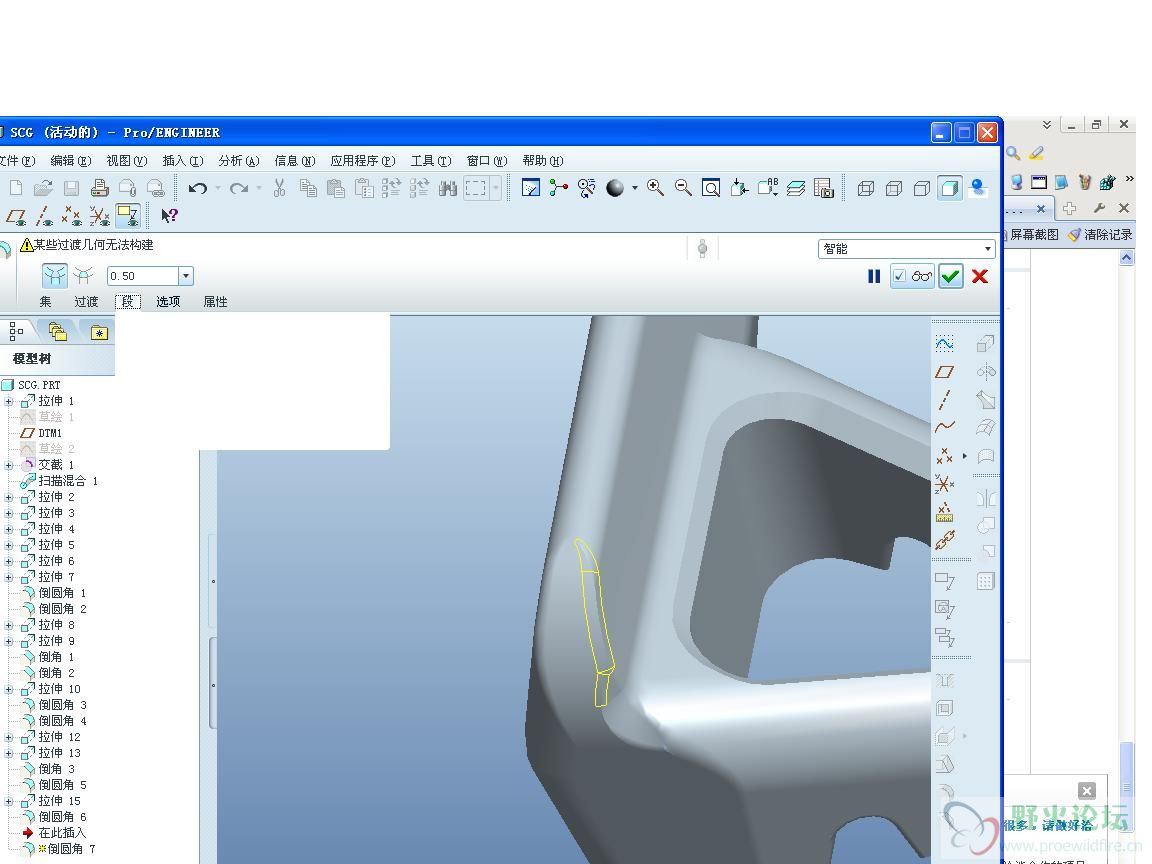Open the appearance sphere dropdown arrow
Image resolution: width=1152 pixels, height=864 pixels.
tap(635, 189)
